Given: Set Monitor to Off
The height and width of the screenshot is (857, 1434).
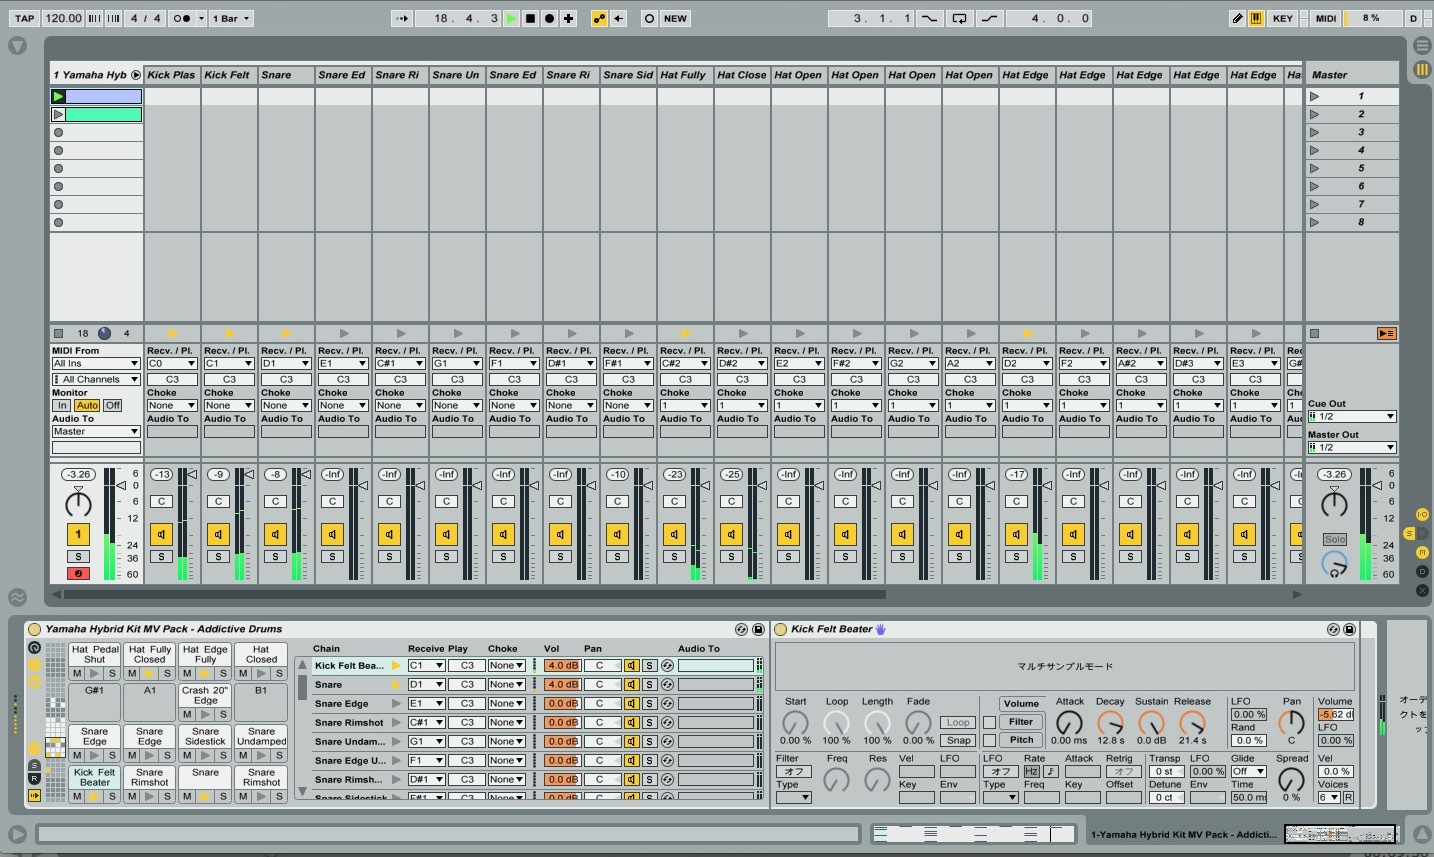Looking at the screenshot, I should point(112,405).
